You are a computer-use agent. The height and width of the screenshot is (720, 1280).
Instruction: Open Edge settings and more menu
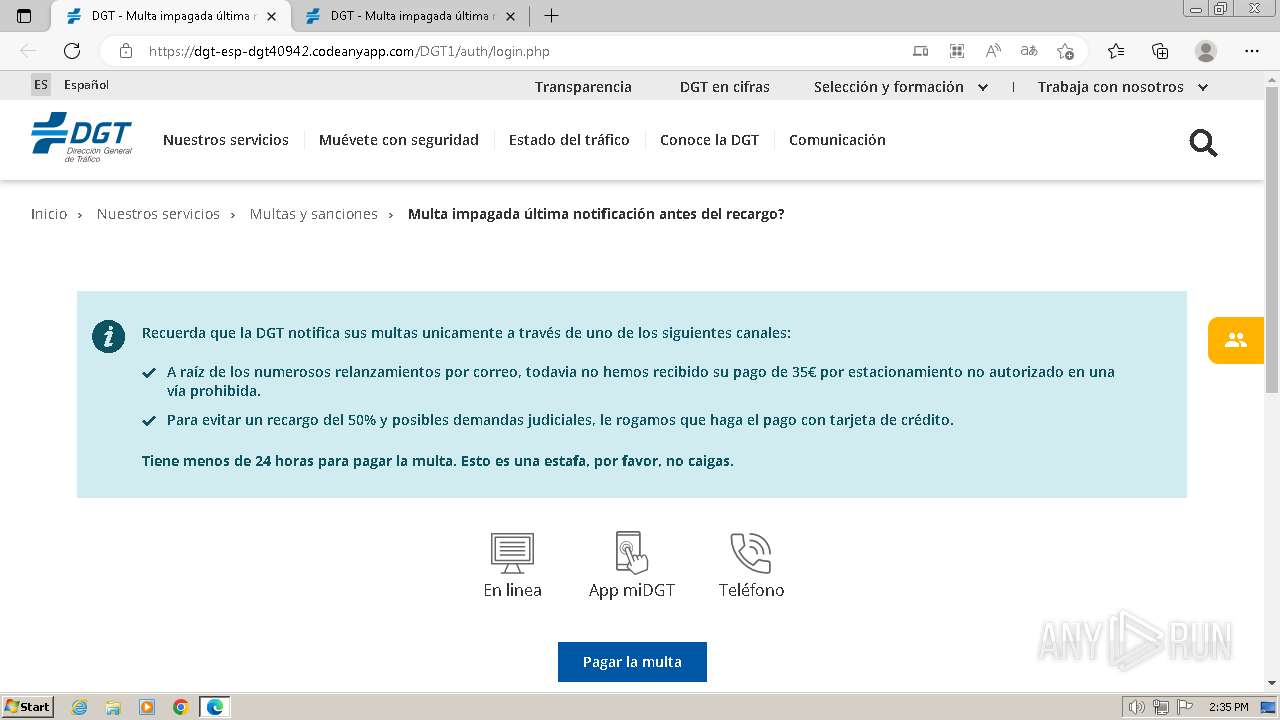[x=1252, y=51]
